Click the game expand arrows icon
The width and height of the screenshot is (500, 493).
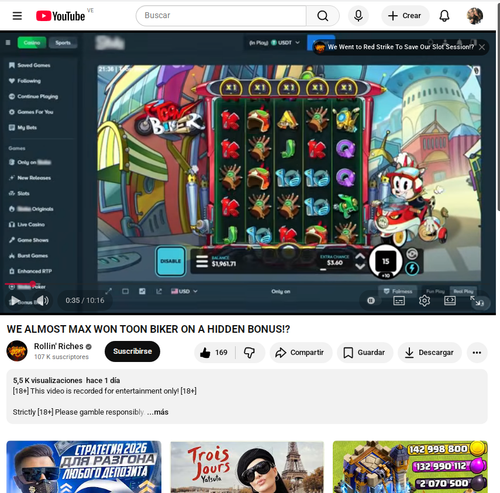click(x=108, y=291)
